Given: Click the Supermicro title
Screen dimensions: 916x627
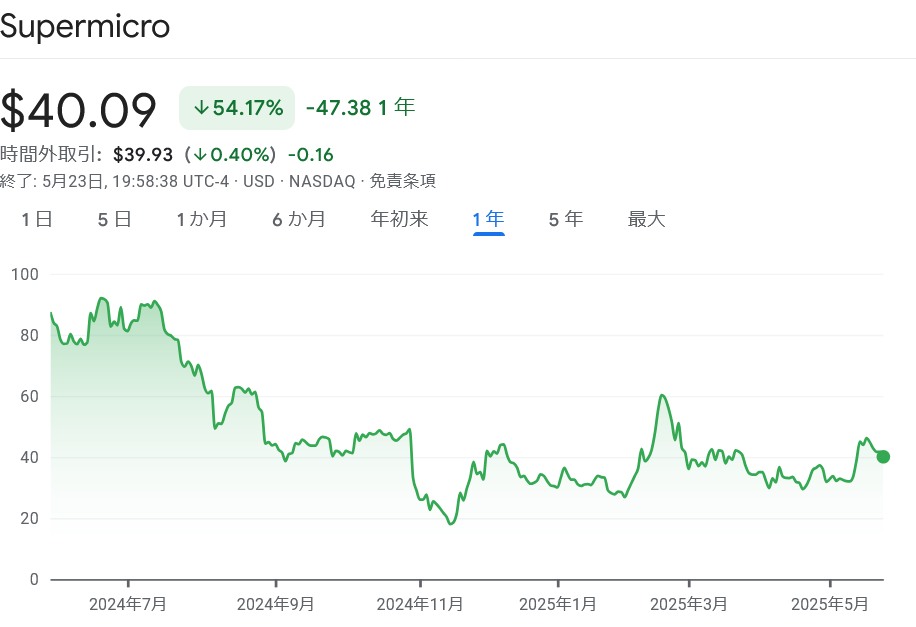Looking at the screenshot, I should [x=86, y=27].
